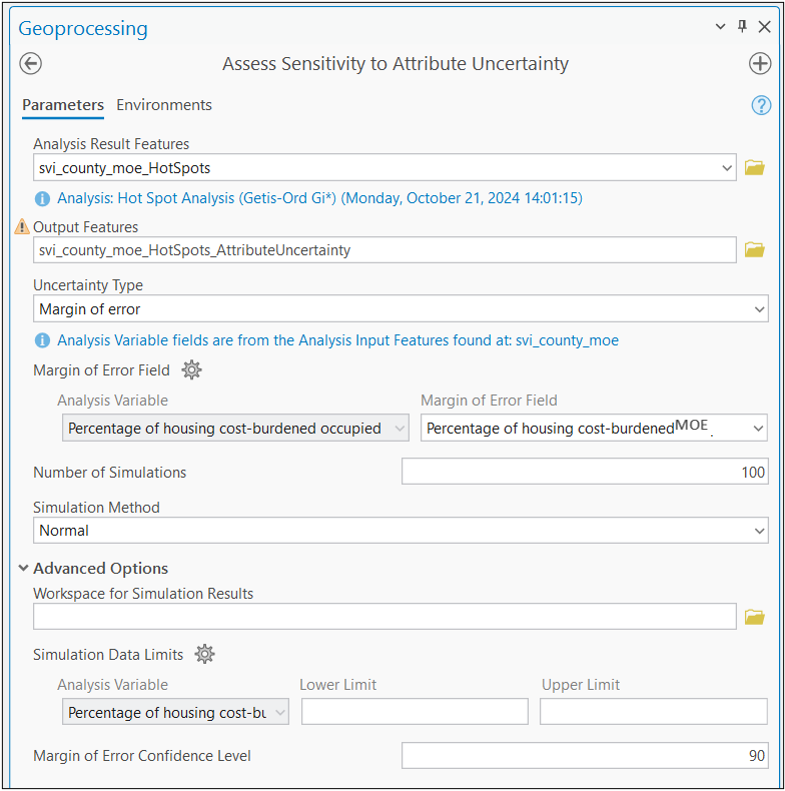
Task: Close the Geoprocessing pane
Action: coord(764,27)
